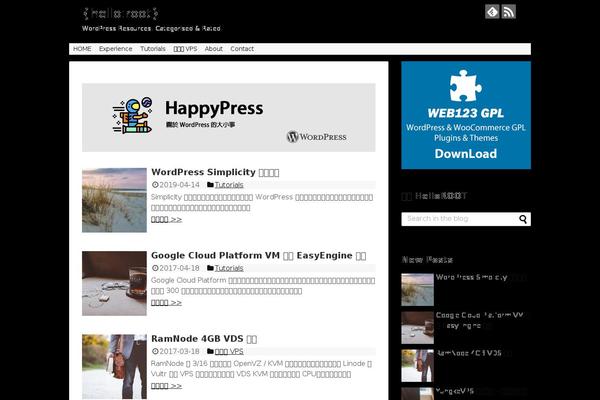Image resolution: width=600 pixels, height=400 pixels.
Task: Click read more link under WordPress Simplicity
Action: (x=166, y=219)
